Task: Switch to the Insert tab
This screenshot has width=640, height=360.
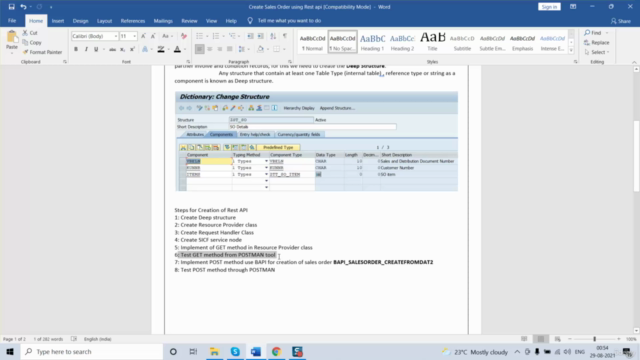Action: tap(58, 21)
